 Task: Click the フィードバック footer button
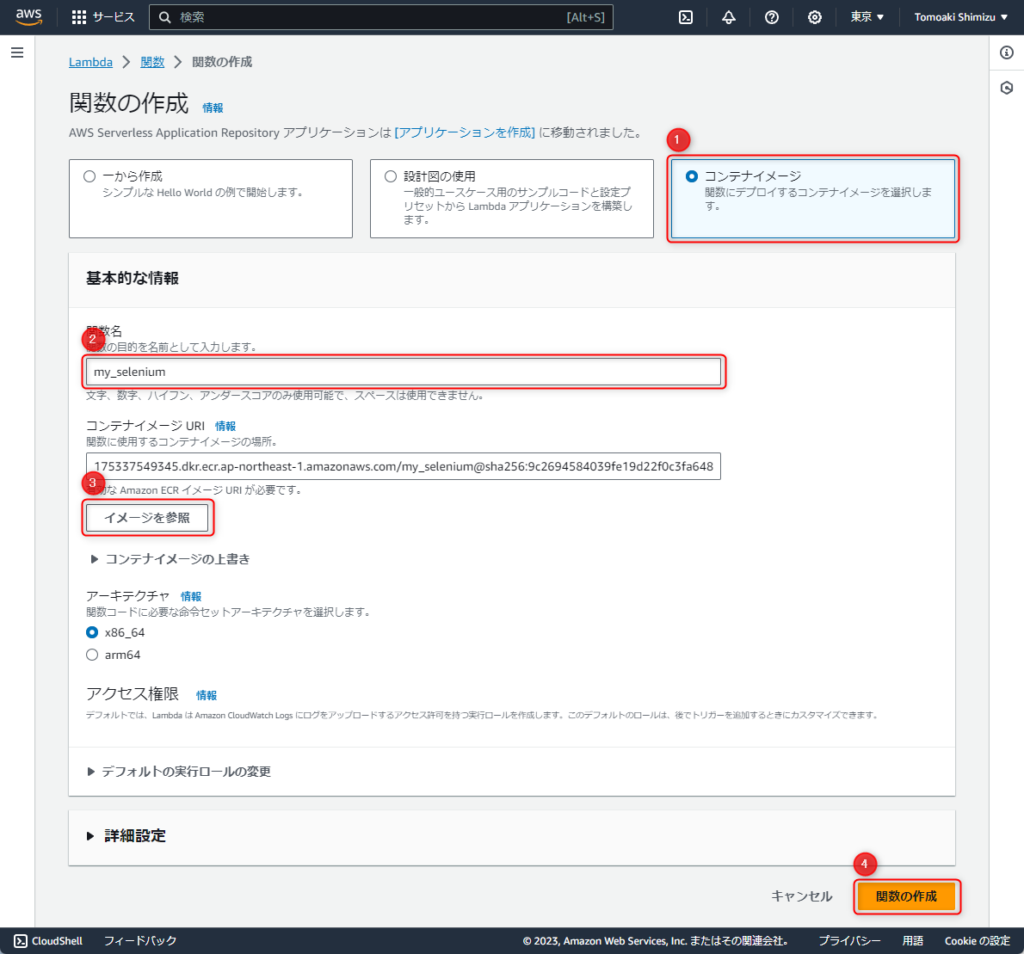coord(140,941)
